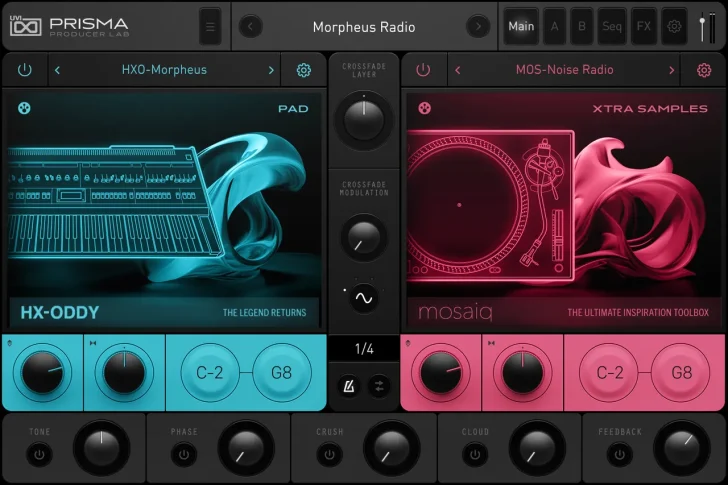The height and width of the screenshot is (485, 728).
Task: Open MOS-Noise Radio layer settings gear
Action: [704, 70]
